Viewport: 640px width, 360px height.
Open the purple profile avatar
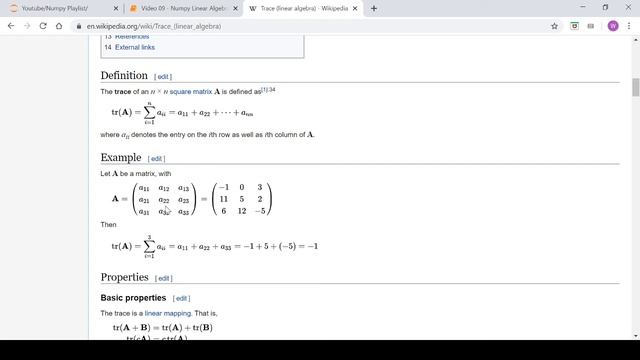tap(613, 26)
